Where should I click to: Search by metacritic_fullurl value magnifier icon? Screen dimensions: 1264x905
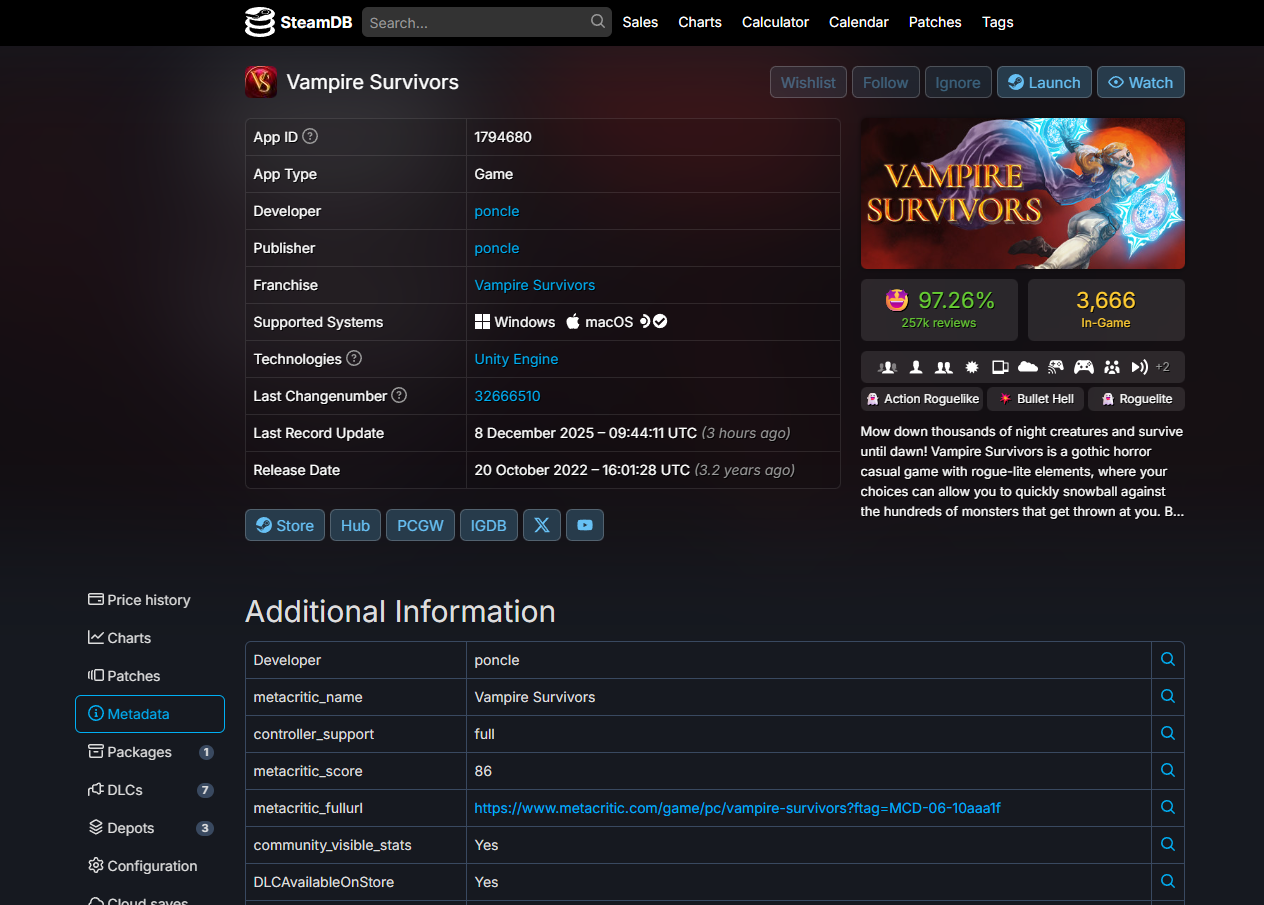click(x=1168, y=808)
